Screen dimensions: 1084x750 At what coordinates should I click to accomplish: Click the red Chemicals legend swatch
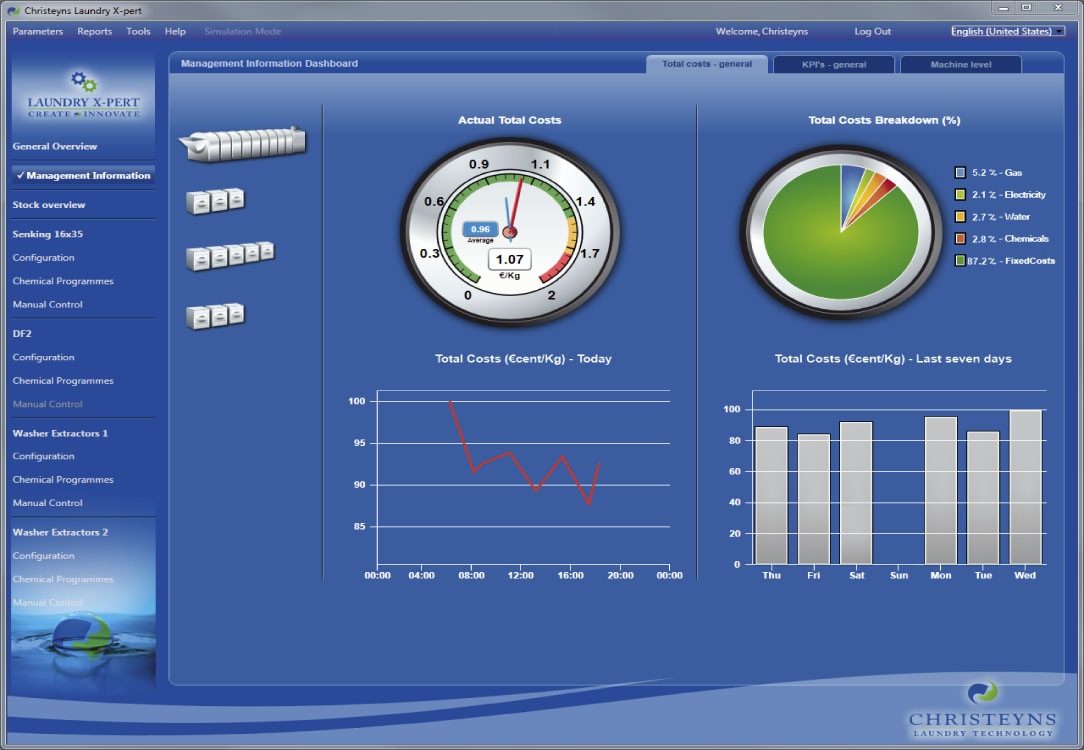coord(960,238)
